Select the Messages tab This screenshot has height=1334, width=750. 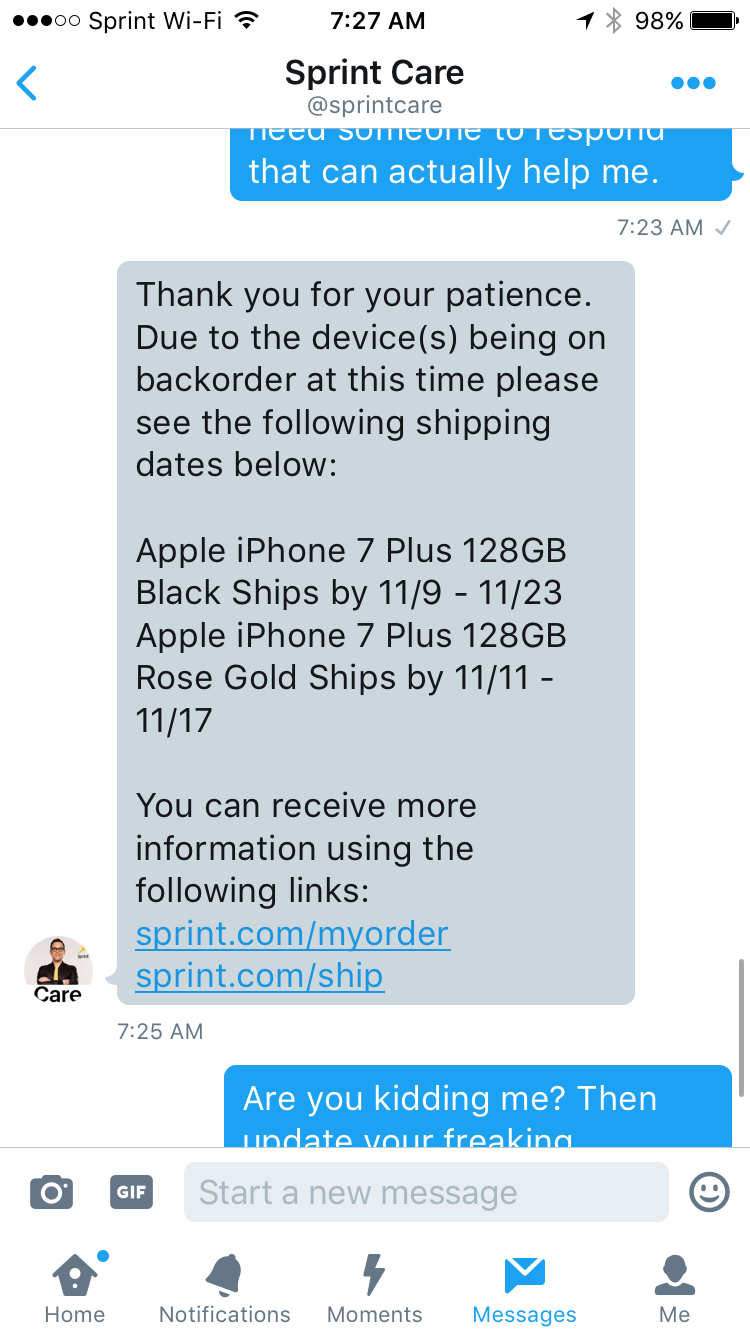[x=524, y=1288]
